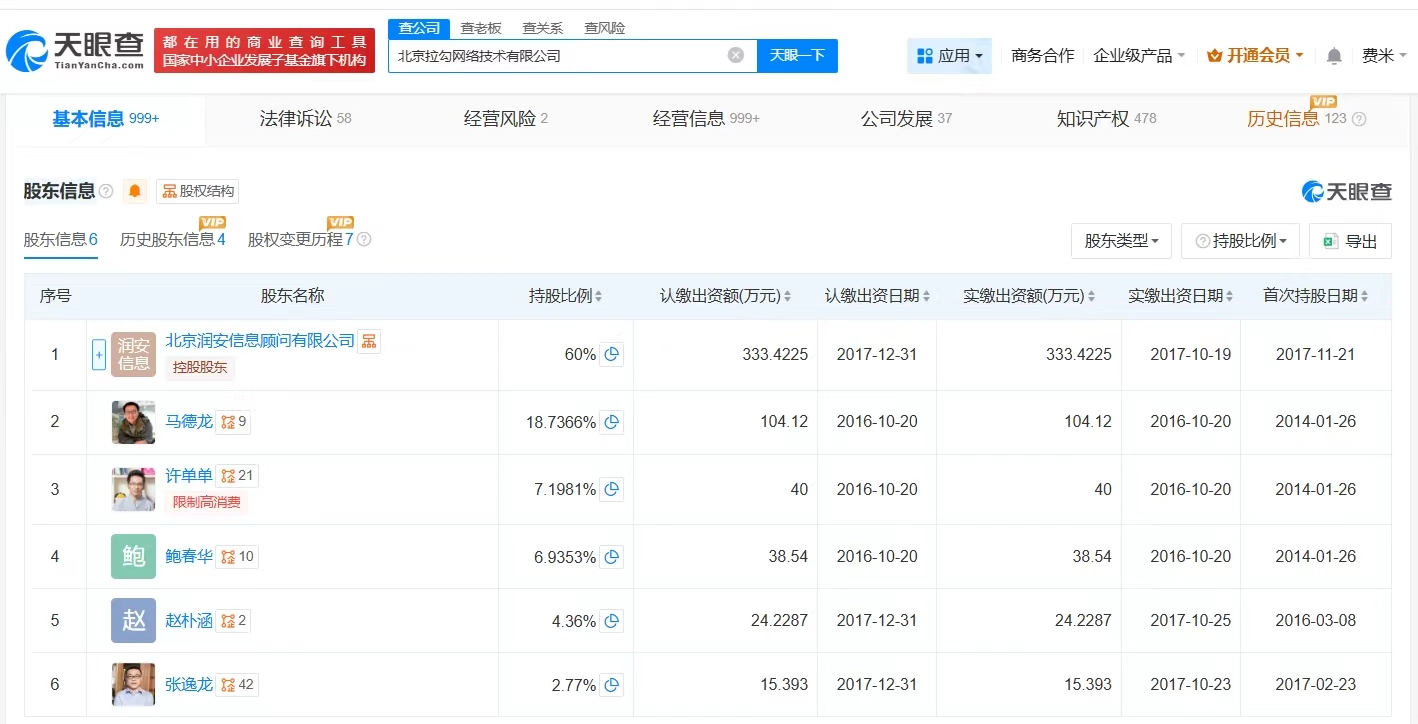Open the 股东类型 filter dropdown
The width and height of the screenshot is (1418, 724).
(1121, 241)
